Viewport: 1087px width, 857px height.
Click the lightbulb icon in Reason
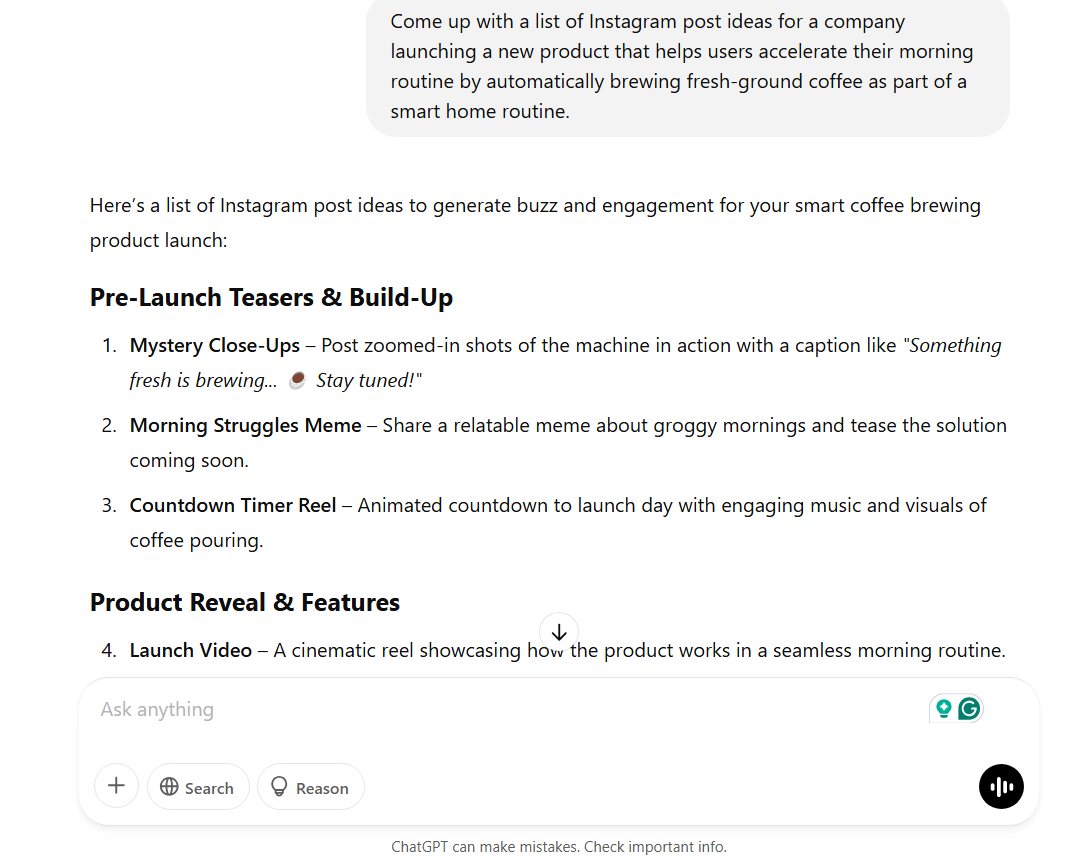tap(279, 786)
